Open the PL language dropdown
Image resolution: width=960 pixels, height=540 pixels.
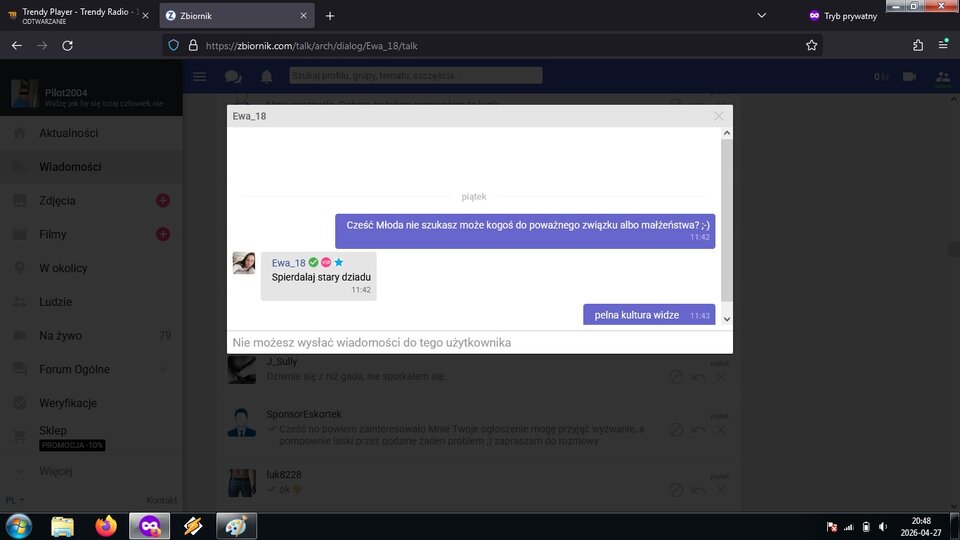(x=14, y=500)
